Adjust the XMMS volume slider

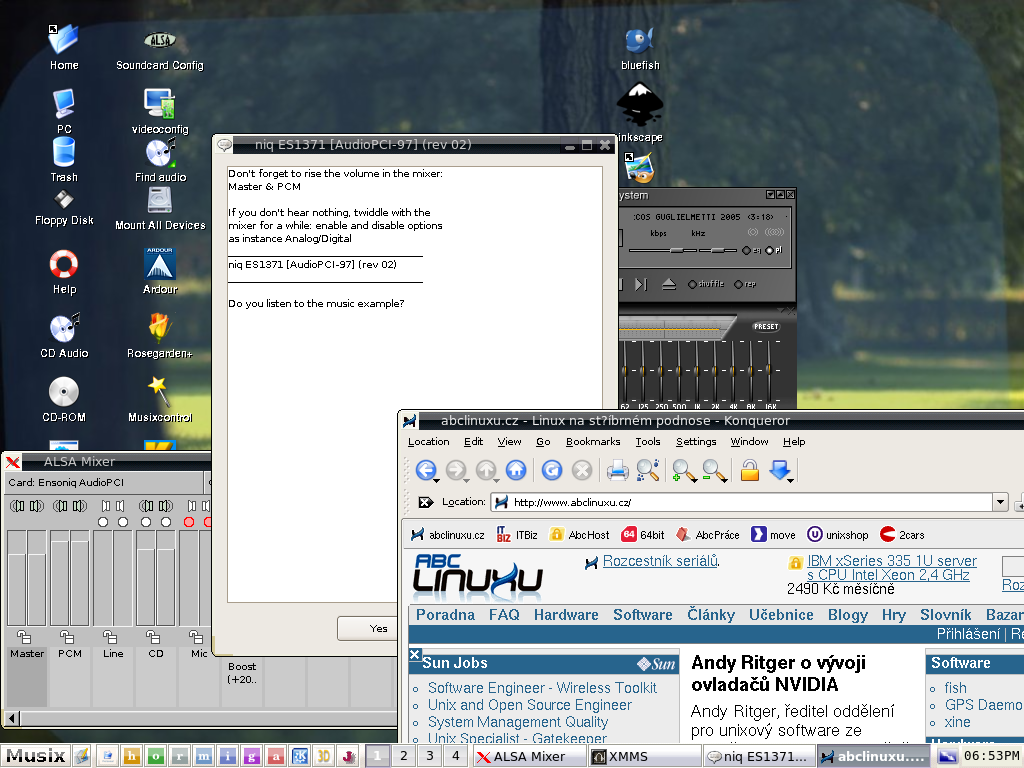(664, 250)
